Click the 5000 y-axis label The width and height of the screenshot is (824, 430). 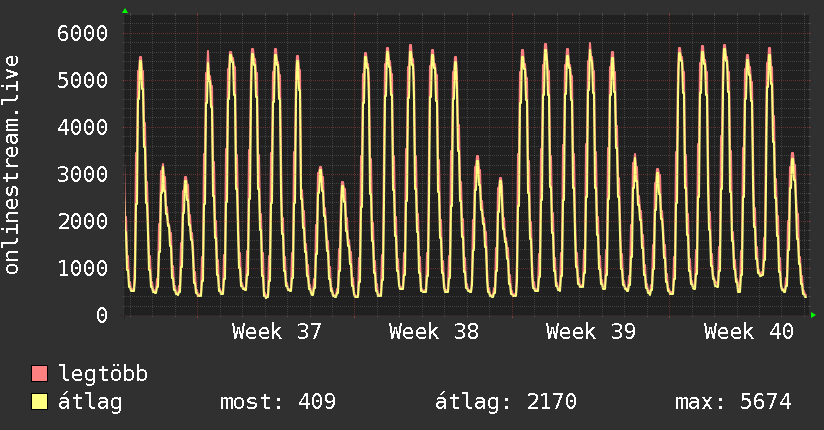pos(83,80)
